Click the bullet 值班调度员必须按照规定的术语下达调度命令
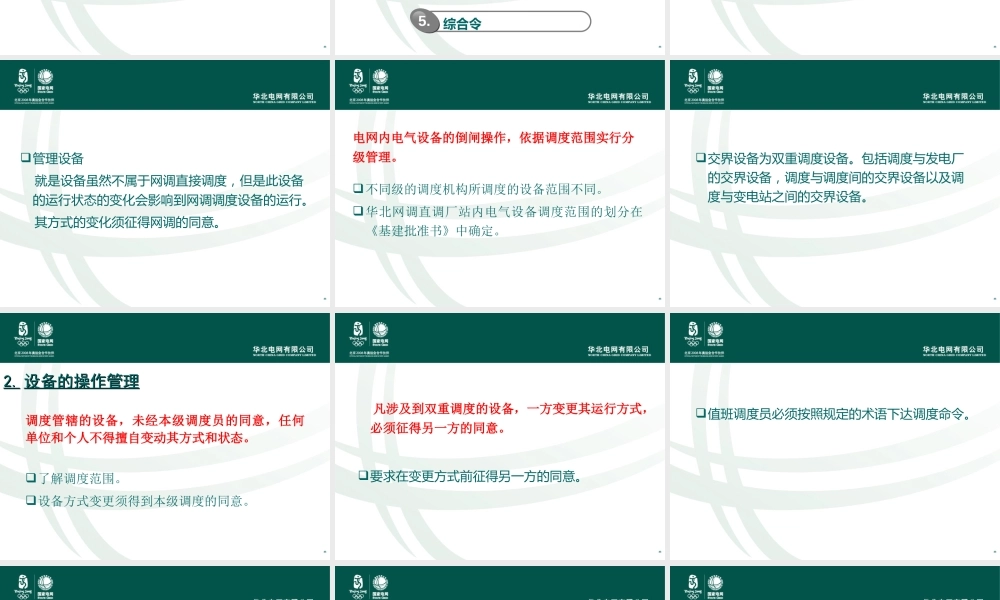 [834, 414]
